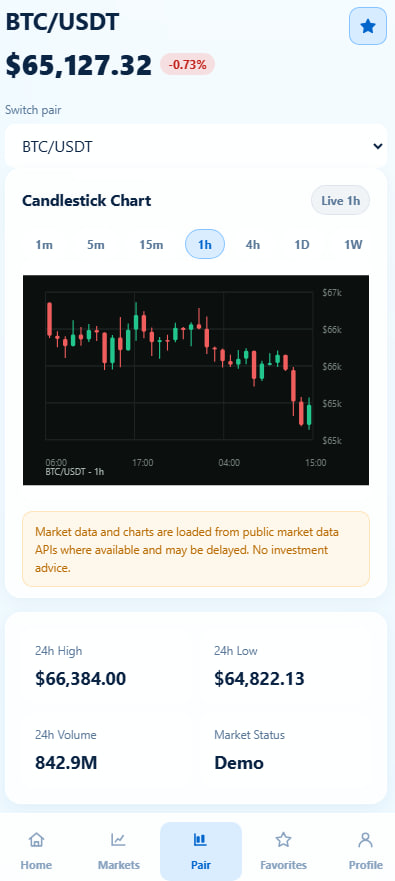Switch chart to 1W timeframe
The image size is (395, 881).
click(353, 244)
